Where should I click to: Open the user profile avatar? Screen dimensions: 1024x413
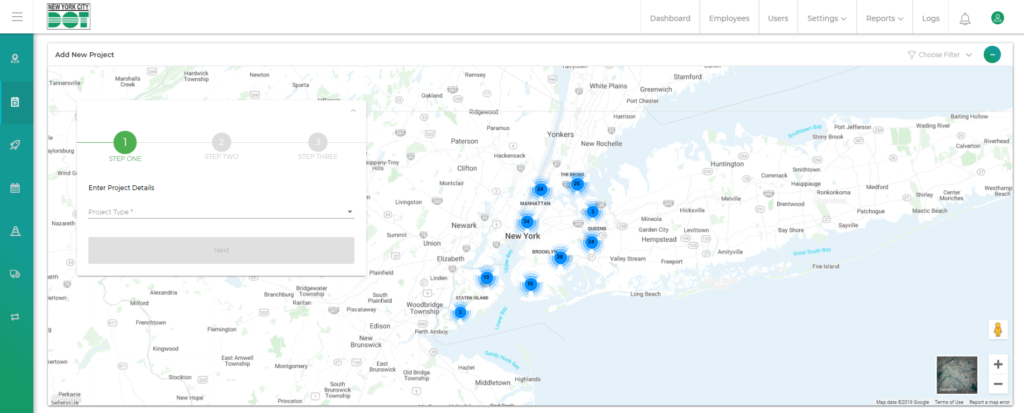[x=997, y=18]
